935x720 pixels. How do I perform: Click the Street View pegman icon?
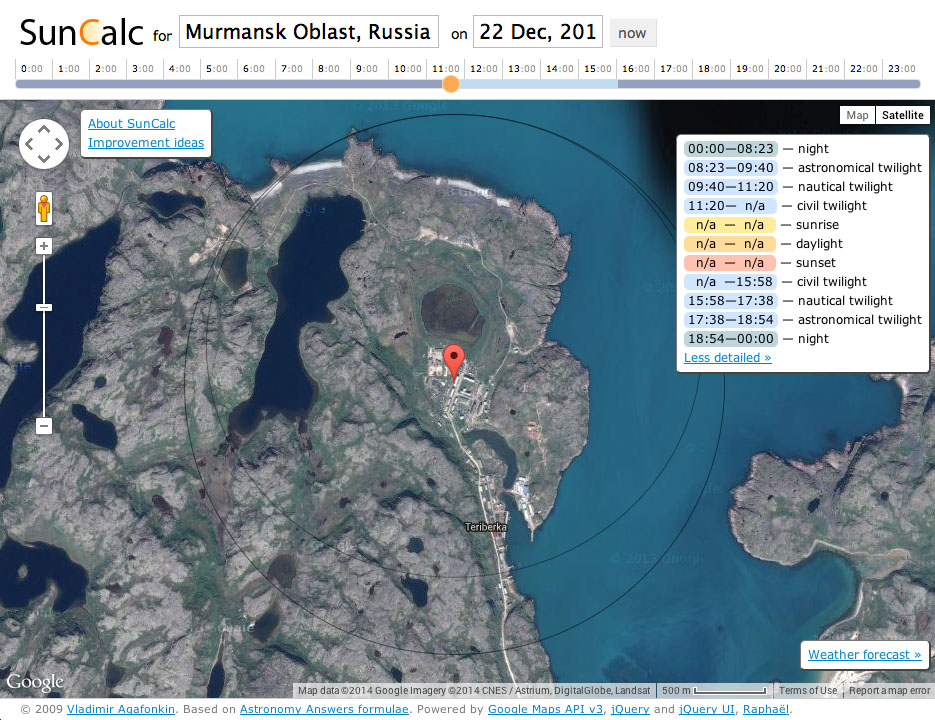coord(44,209)
